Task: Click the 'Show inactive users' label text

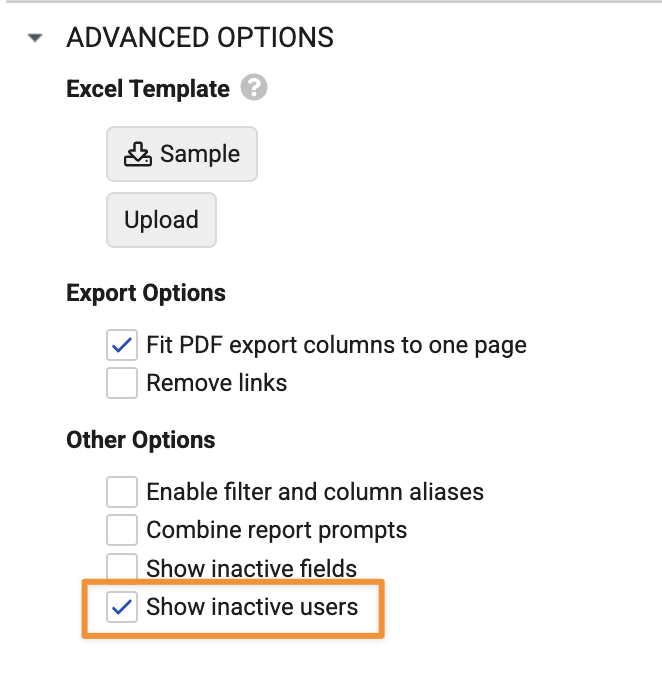Action: click(x=252, y=606)
